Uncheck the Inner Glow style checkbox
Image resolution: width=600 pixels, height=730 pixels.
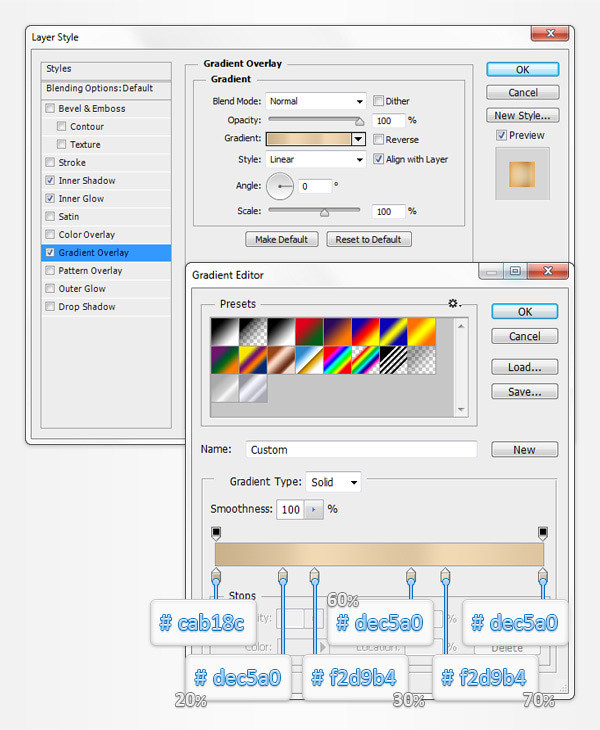pos(50,199)
